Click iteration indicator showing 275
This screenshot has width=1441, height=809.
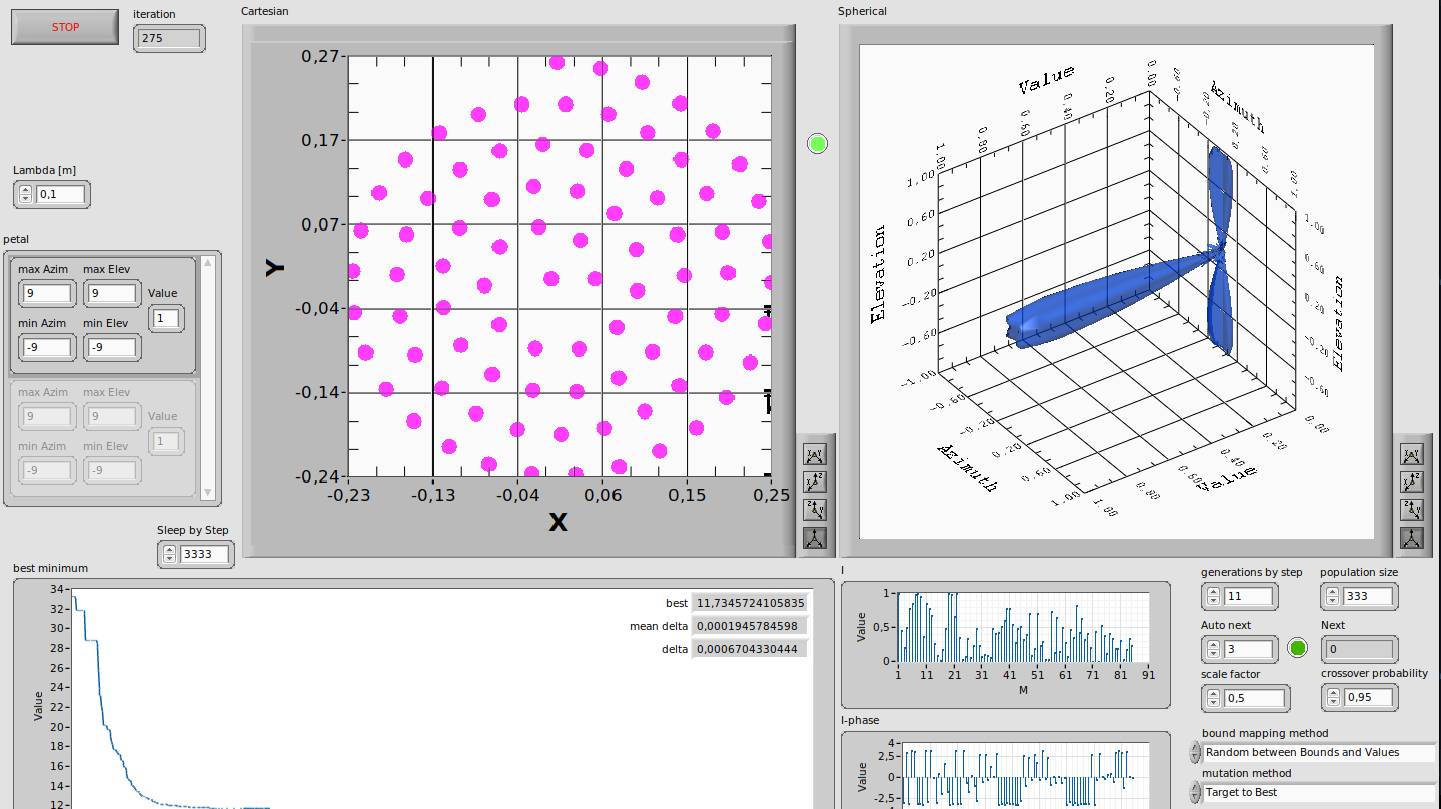coord(169,38)
